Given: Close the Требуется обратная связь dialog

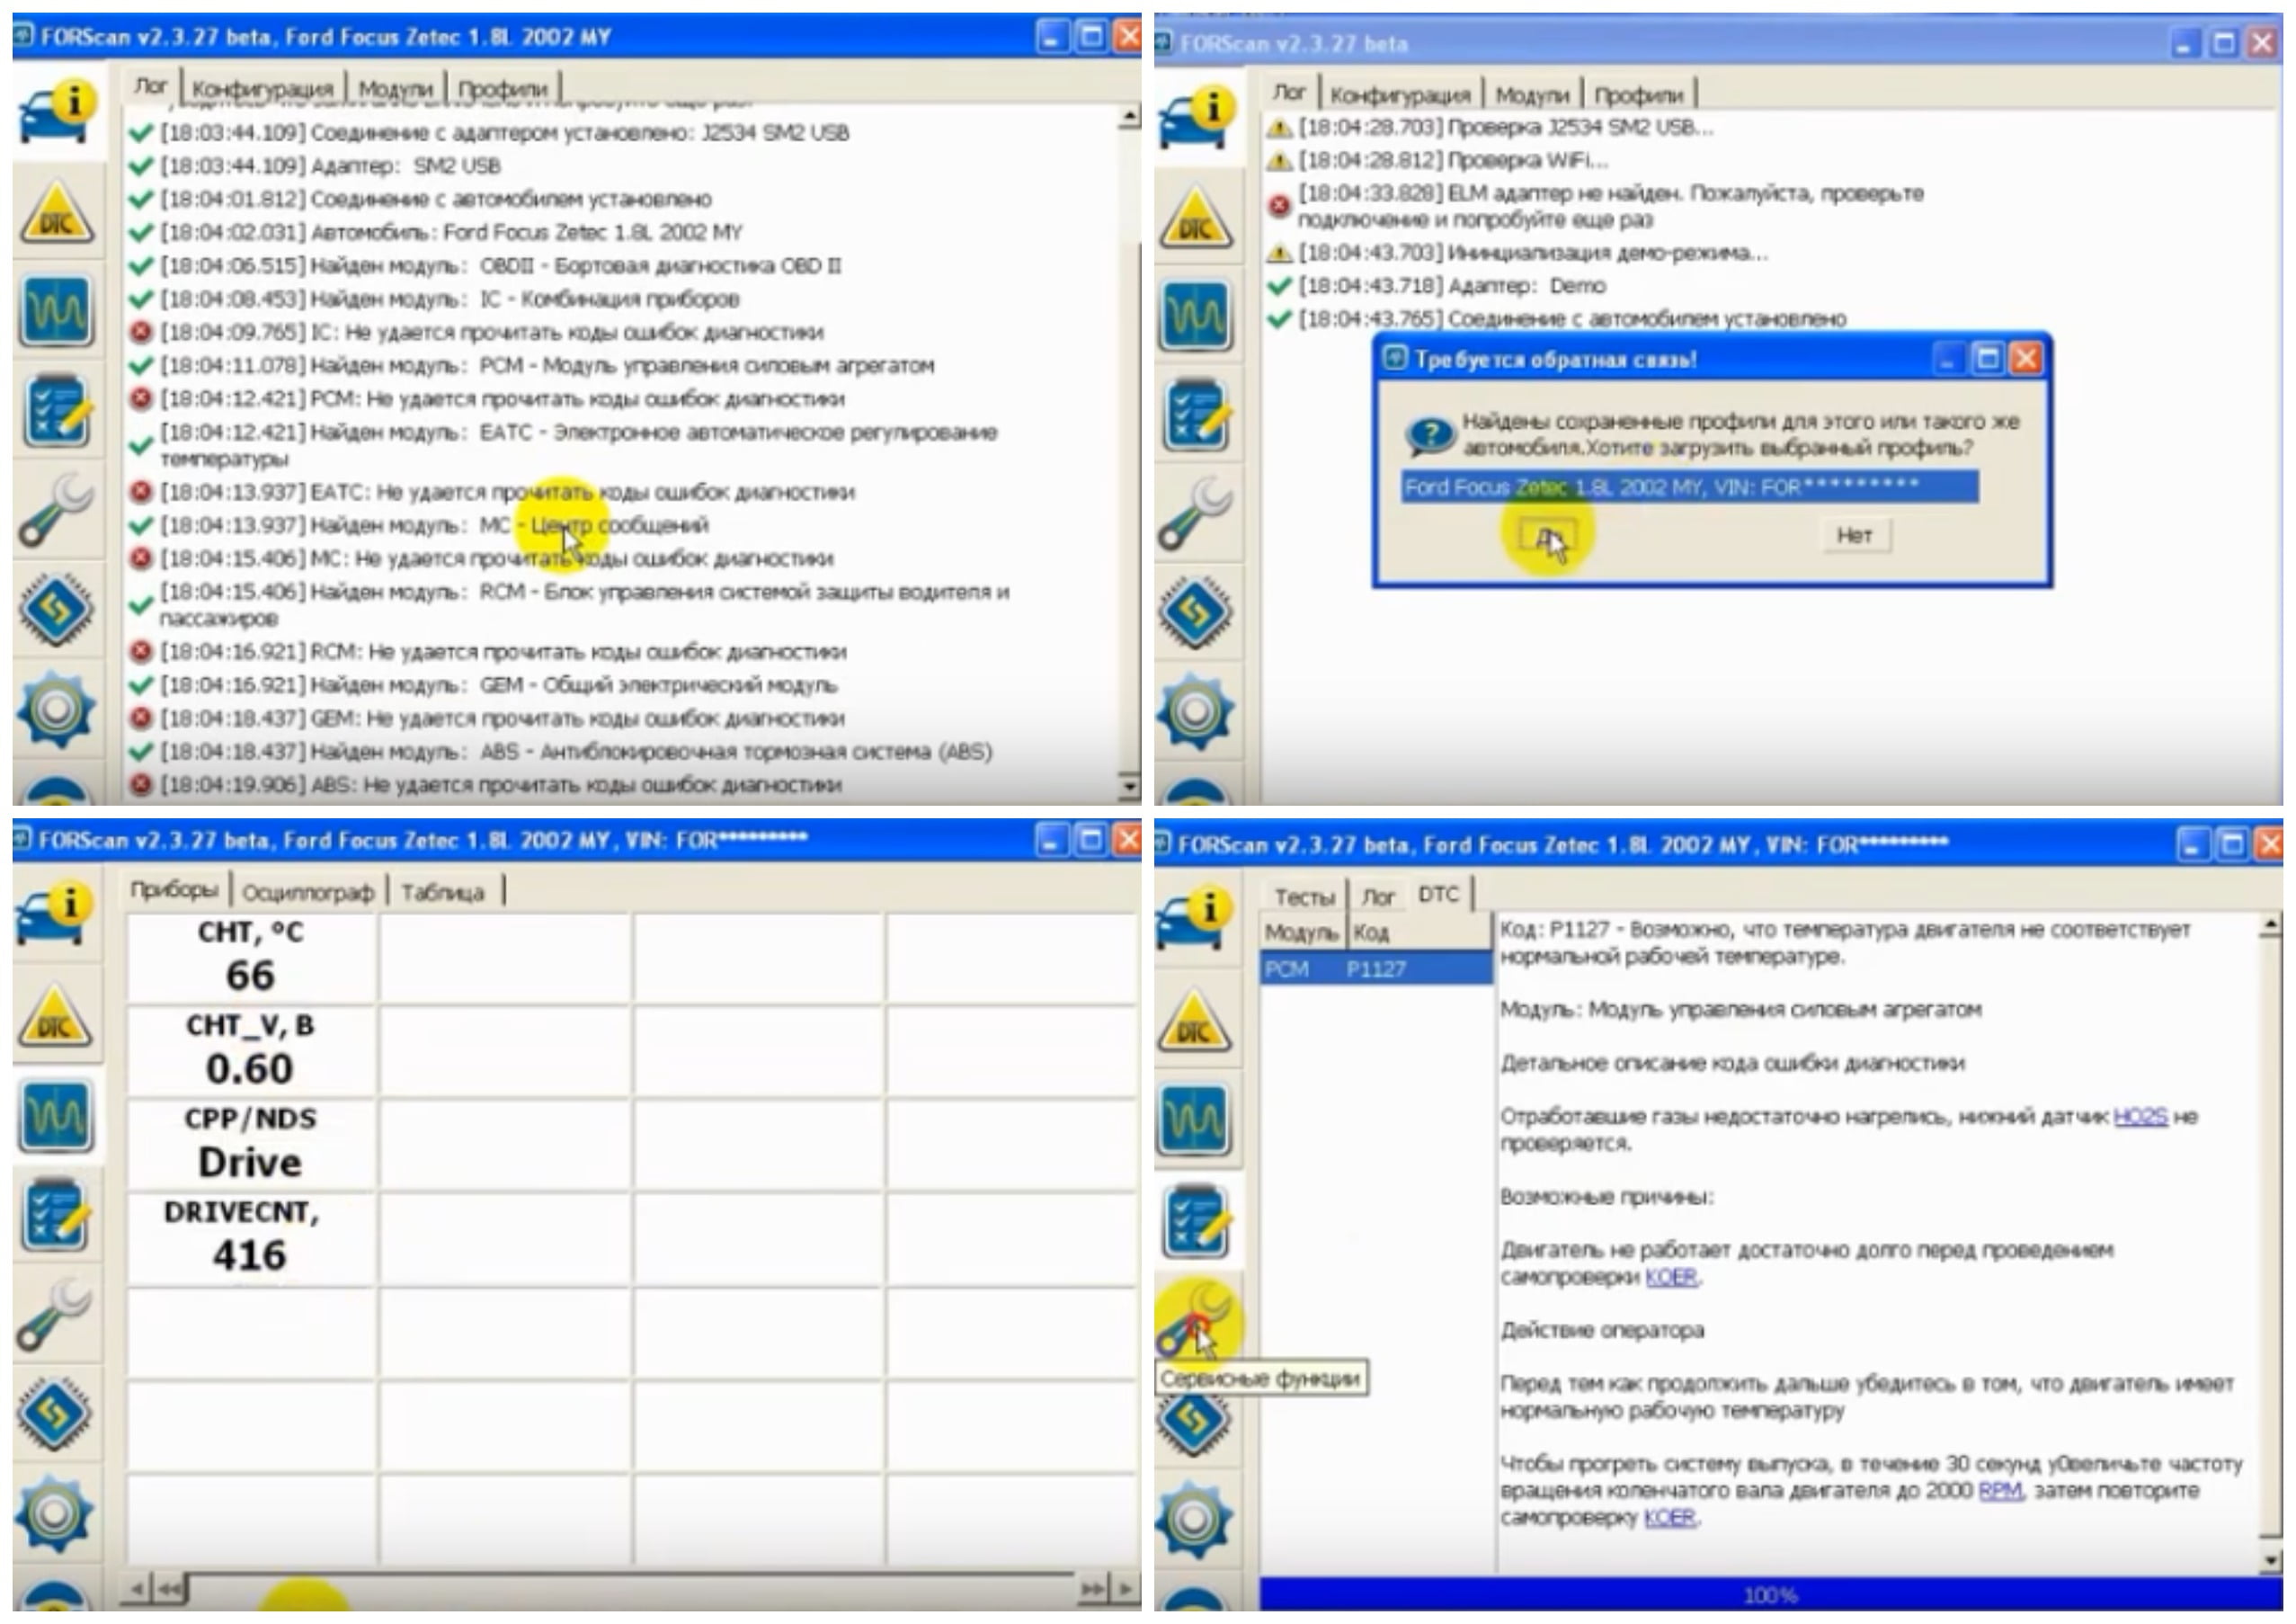Looking at the screenshot, I should [2025, 359].
